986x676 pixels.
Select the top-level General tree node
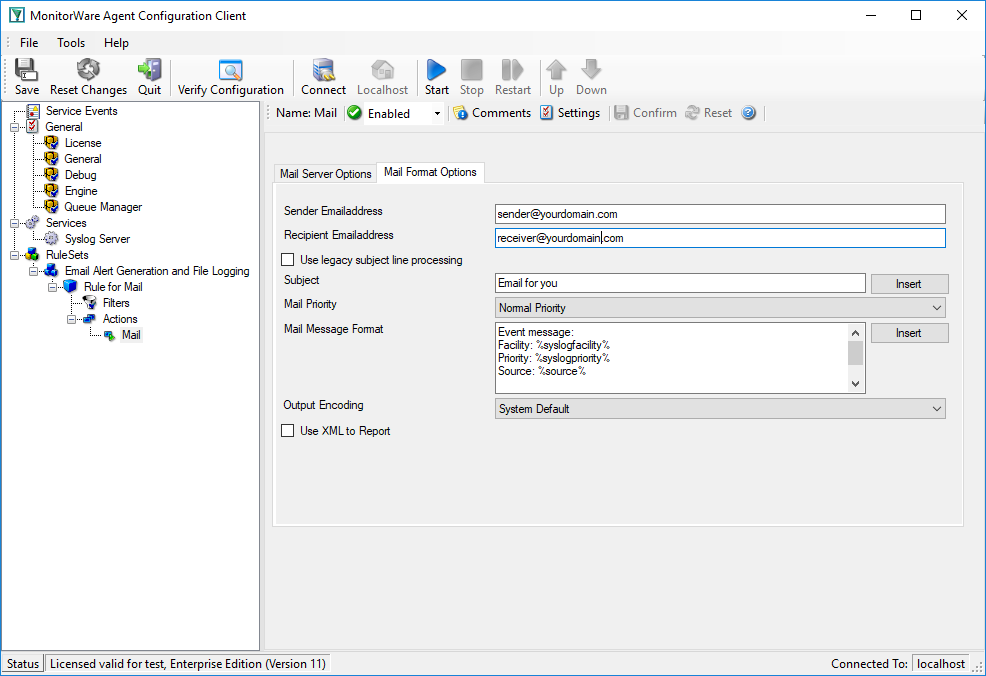click(64, 127)
